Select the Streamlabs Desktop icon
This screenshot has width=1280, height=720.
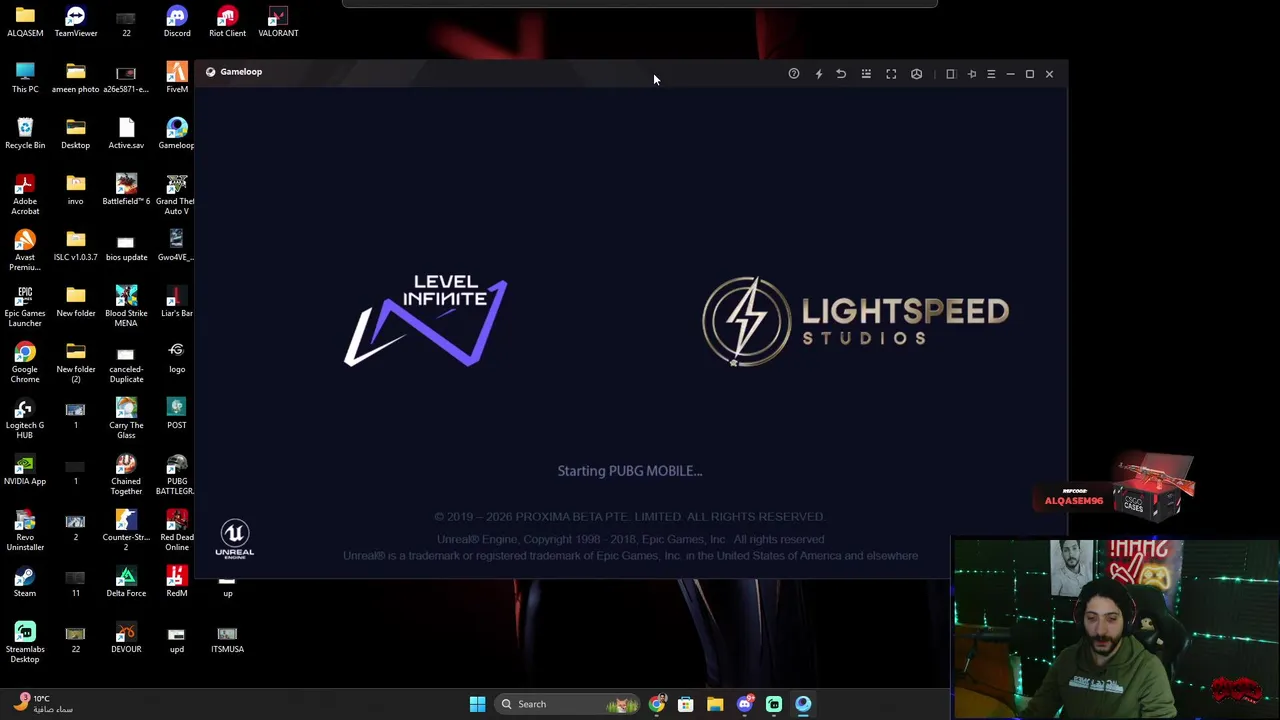pyautogui.click(x=25, y=643)
